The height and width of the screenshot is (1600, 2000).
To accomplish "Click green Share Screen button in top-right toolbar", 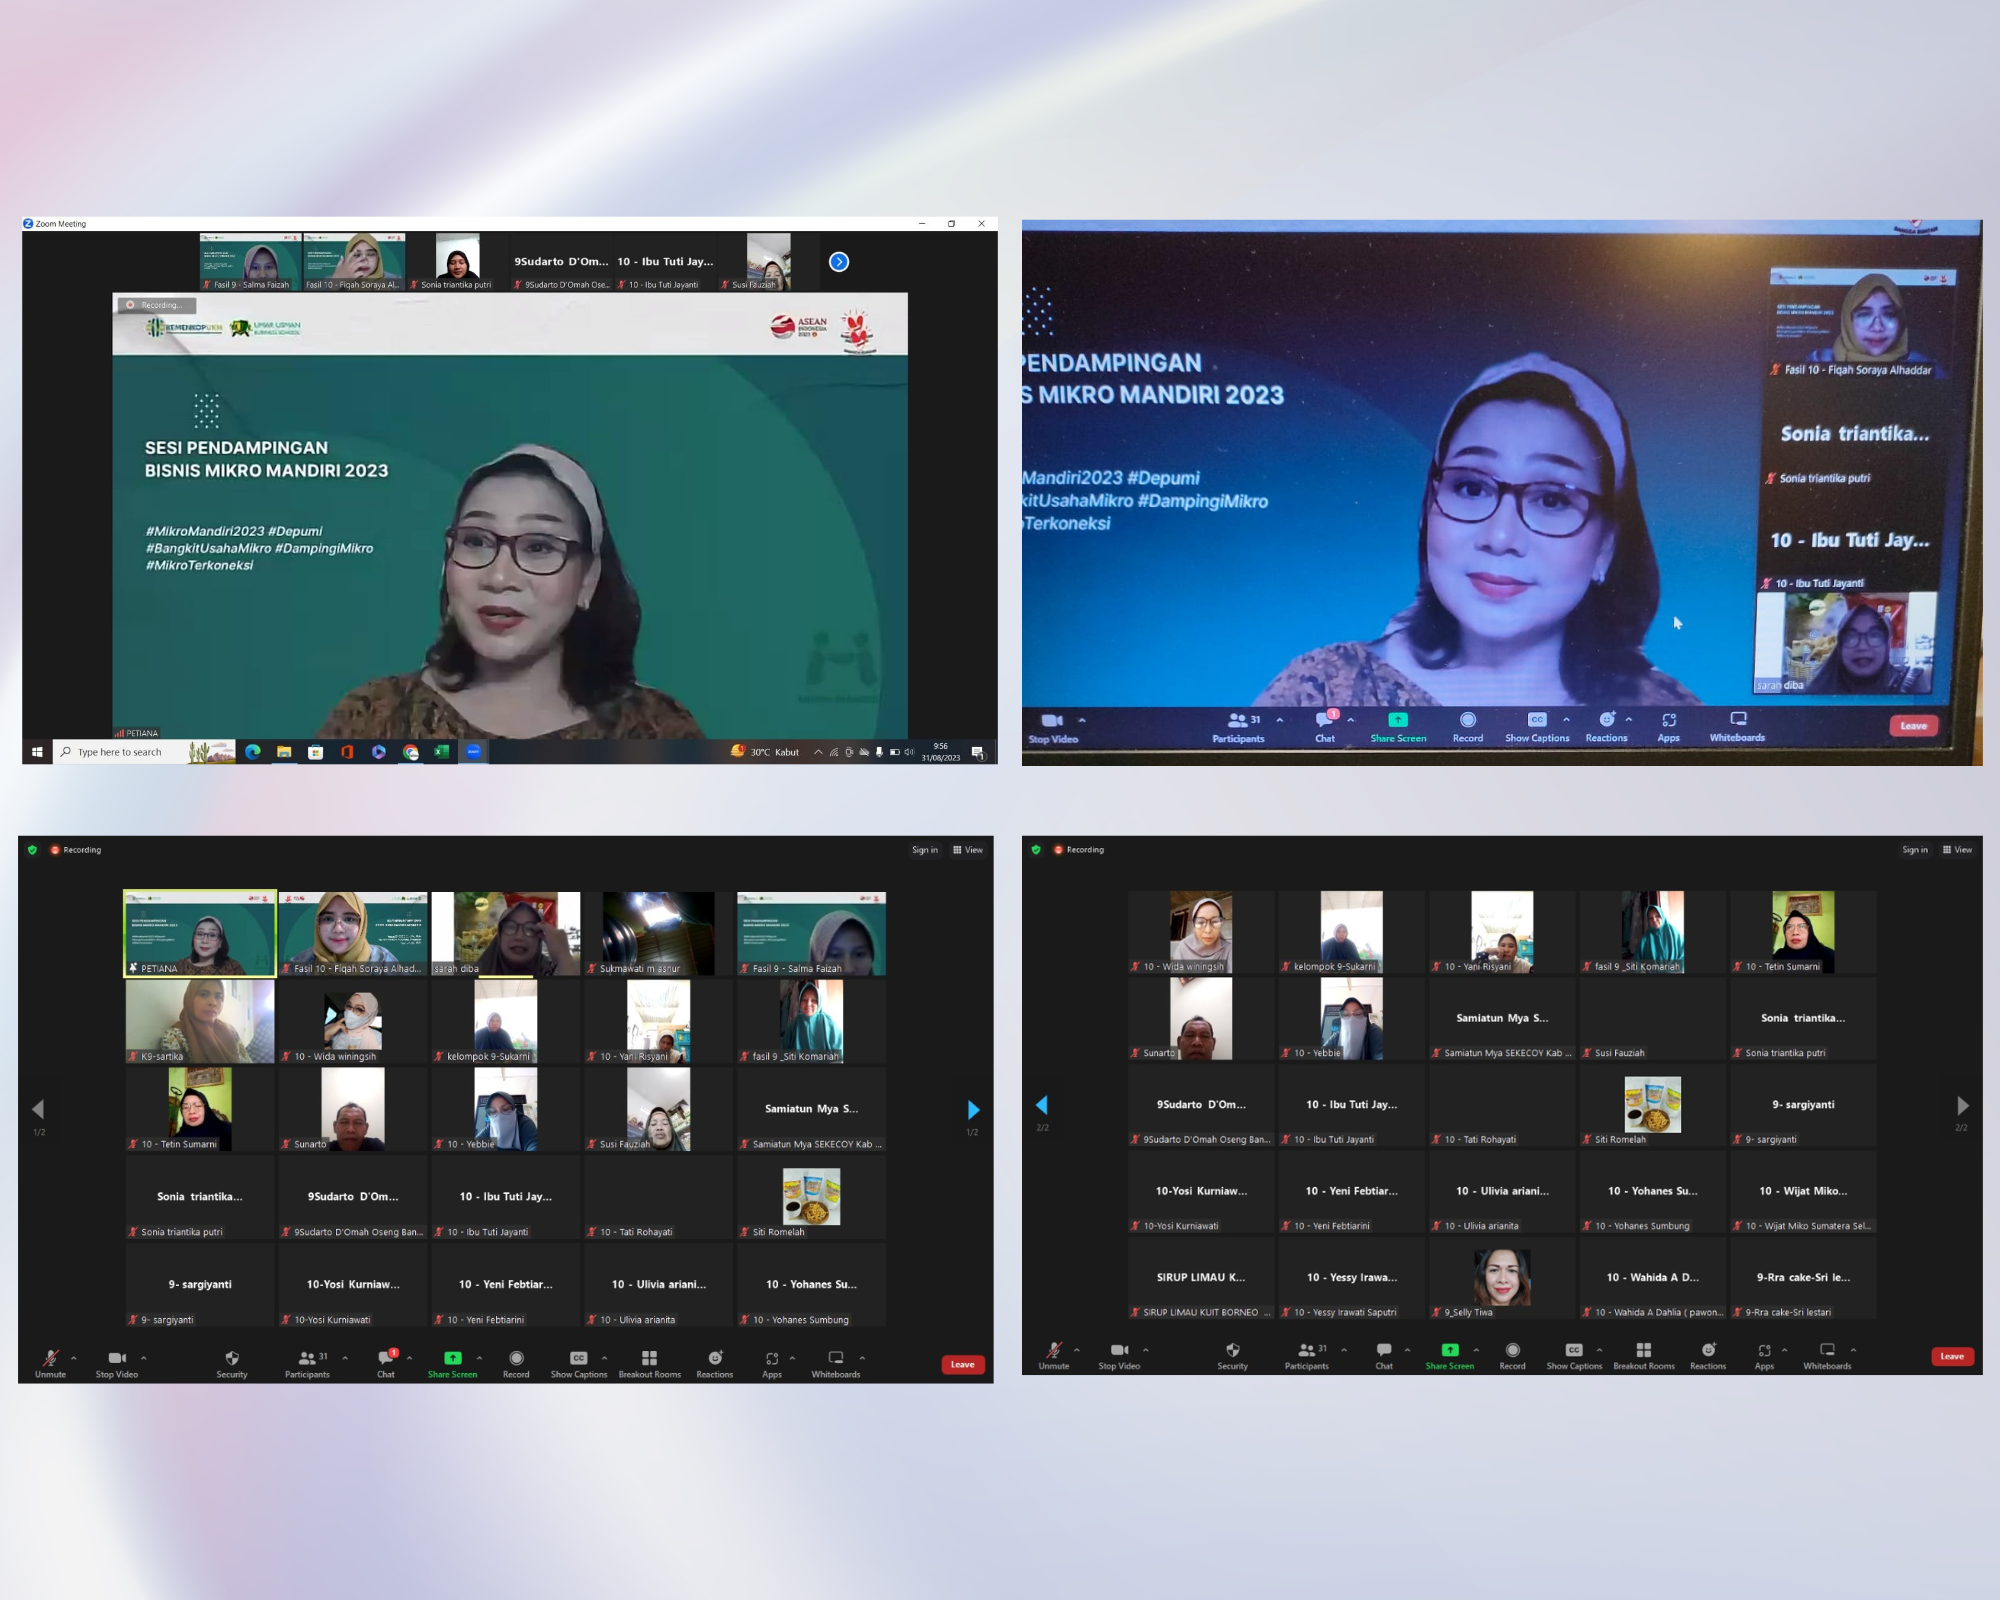I will (1398, 720).
